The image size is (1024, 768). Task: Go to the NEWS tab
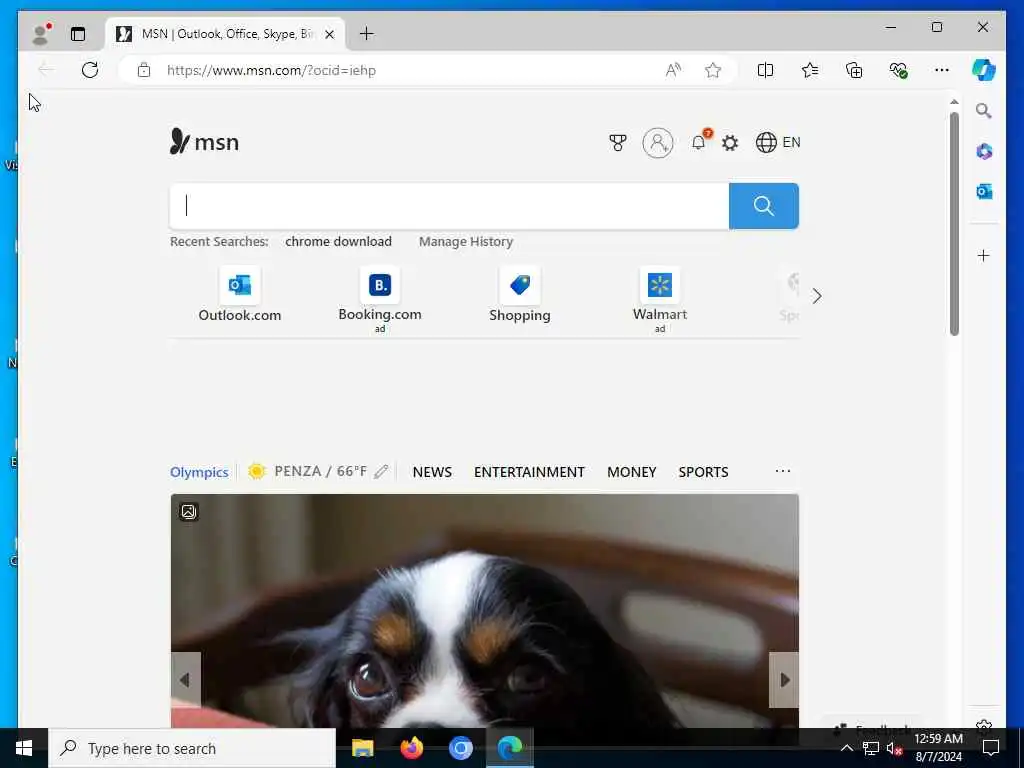pyautogui.click(x=432, y=472)
